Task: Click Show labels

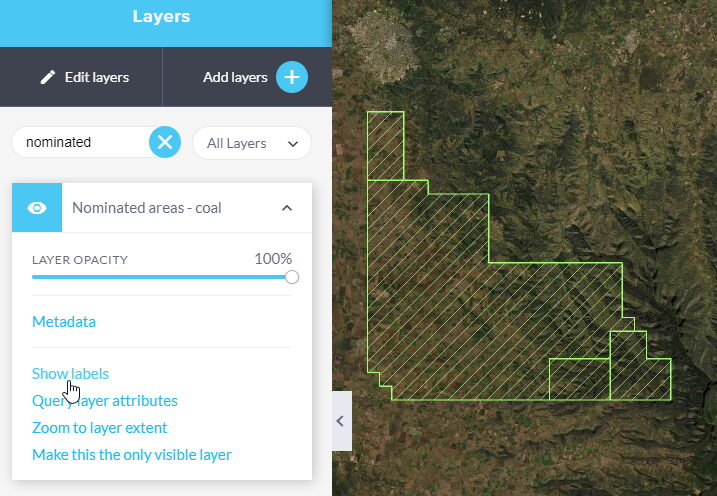Action: tap(70, 374)
